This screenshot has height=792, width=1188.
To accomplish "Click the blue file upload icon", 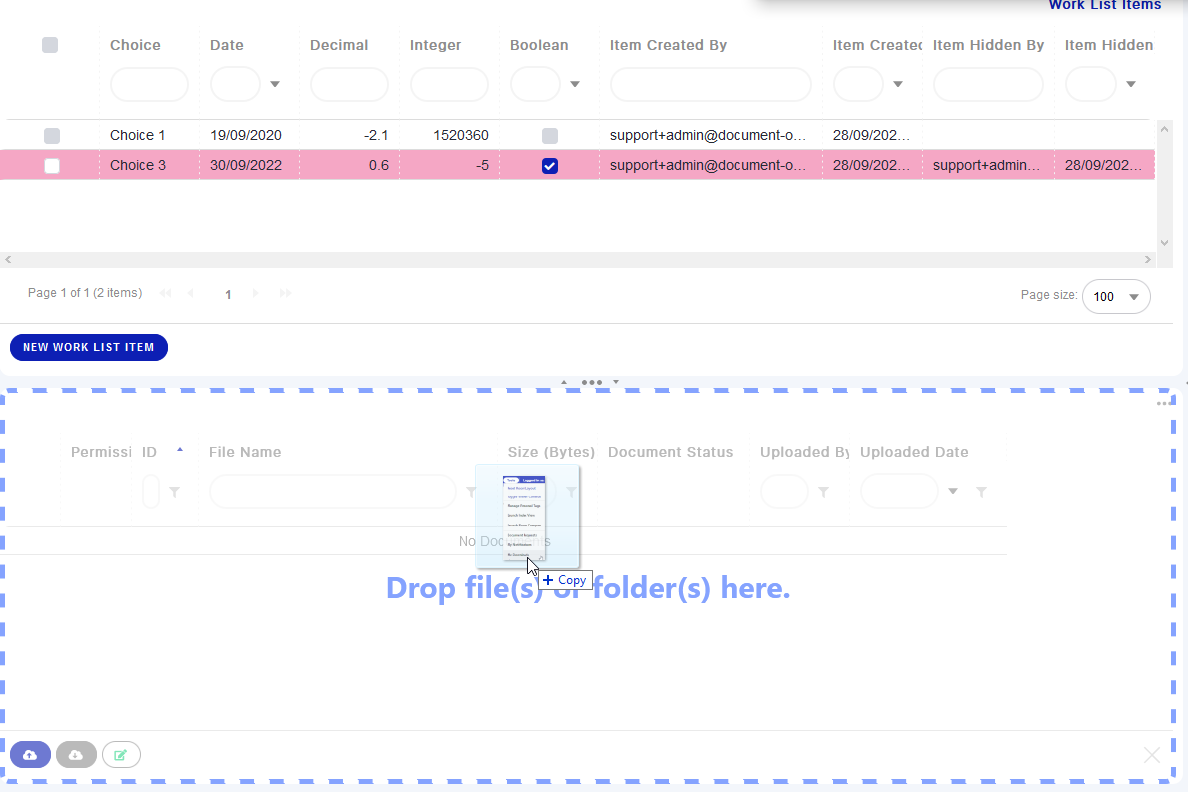I will [30, 754].
